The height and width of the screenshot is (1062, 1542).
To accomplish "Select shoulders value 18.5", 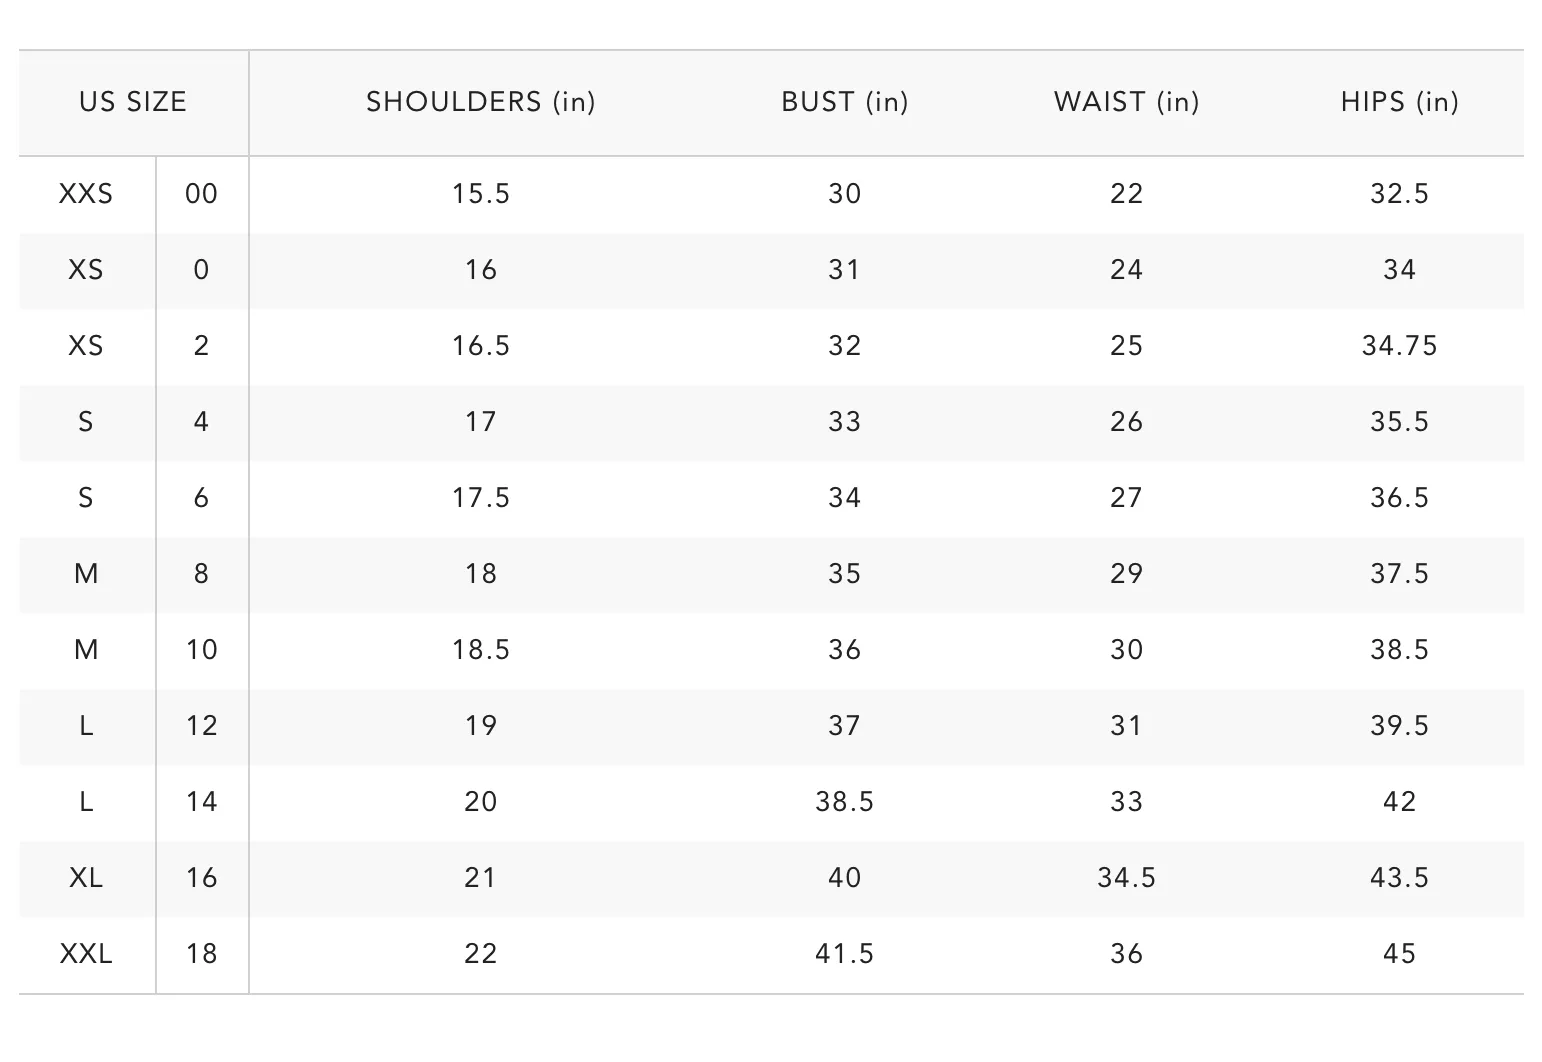I will coord(480,650).
